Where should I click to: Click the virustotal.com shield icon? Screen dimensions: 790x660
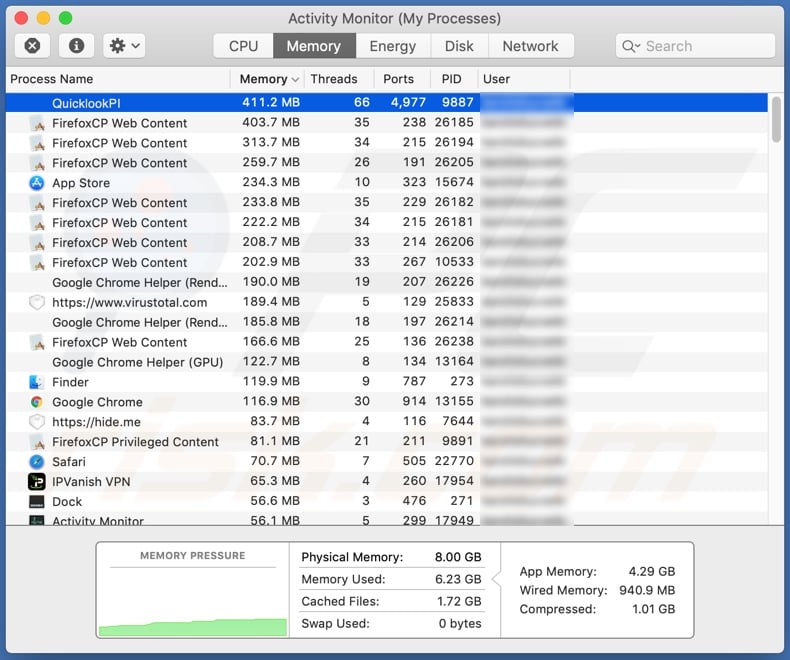[x=37, y=302]
